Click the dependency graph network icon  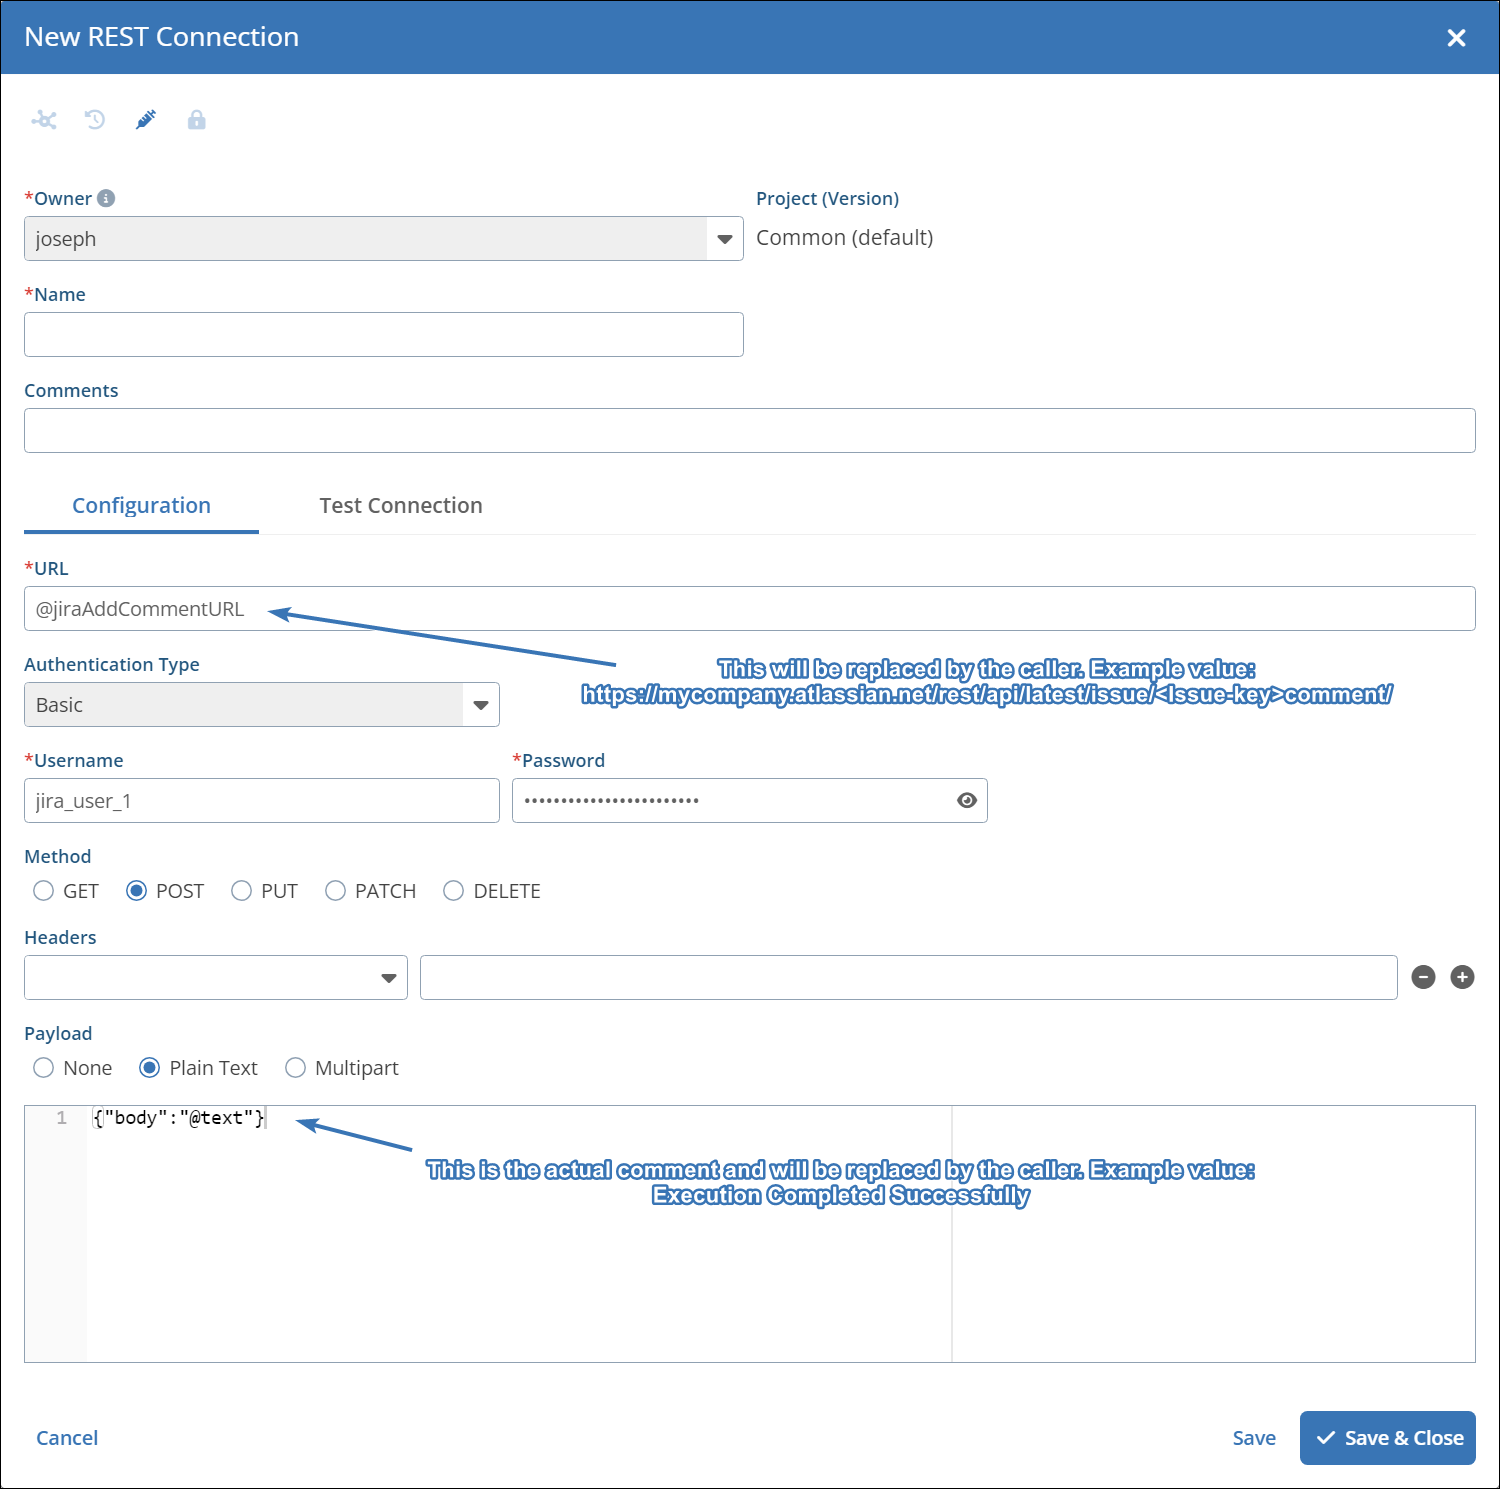point(44,120)
